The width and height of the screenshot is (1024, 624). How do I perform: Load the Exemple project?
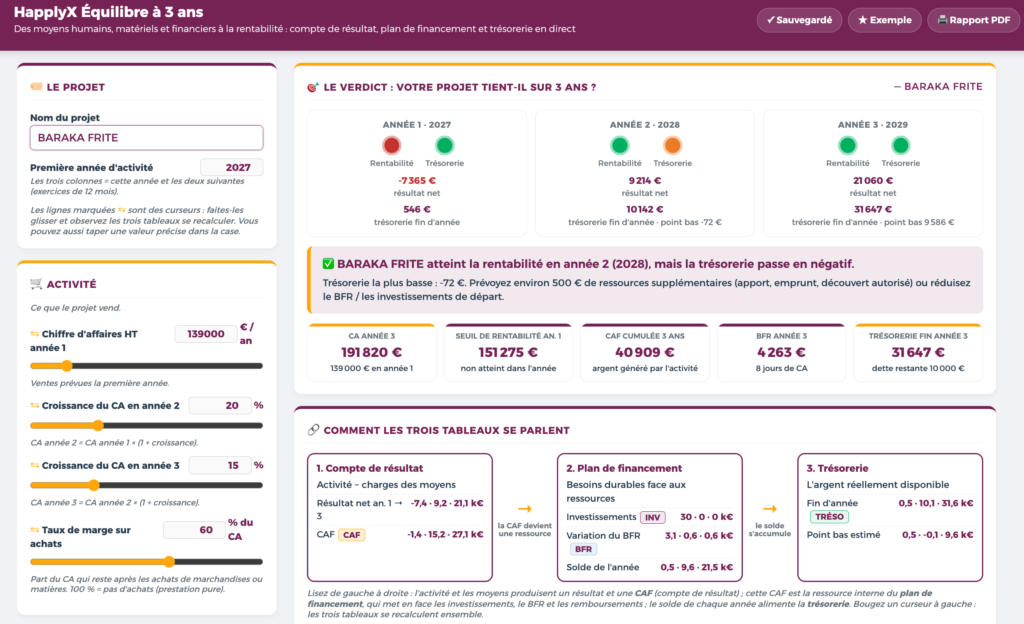[x=884, y=20]
